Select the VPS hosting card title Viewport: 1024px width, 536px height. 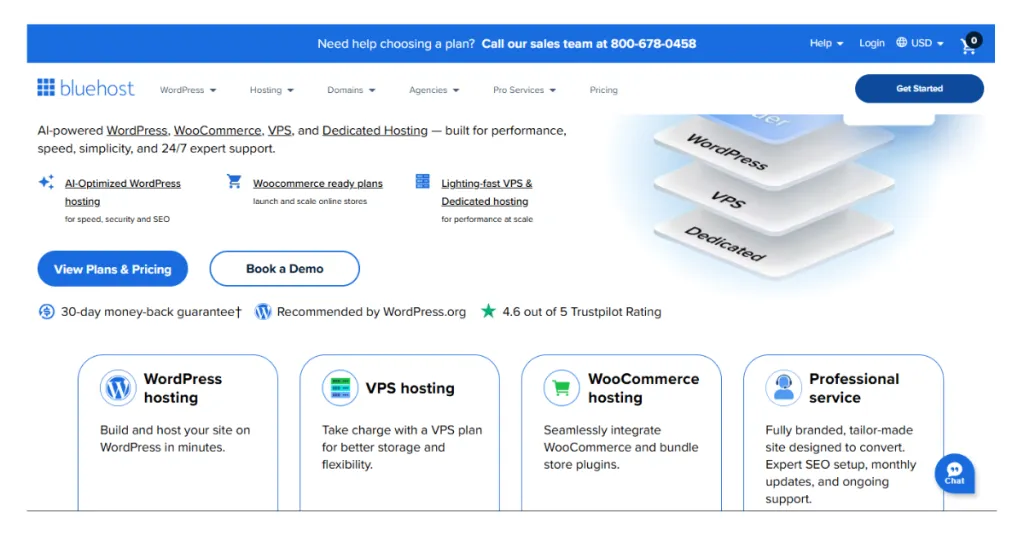pyautogui.click(x=410, y=388)
